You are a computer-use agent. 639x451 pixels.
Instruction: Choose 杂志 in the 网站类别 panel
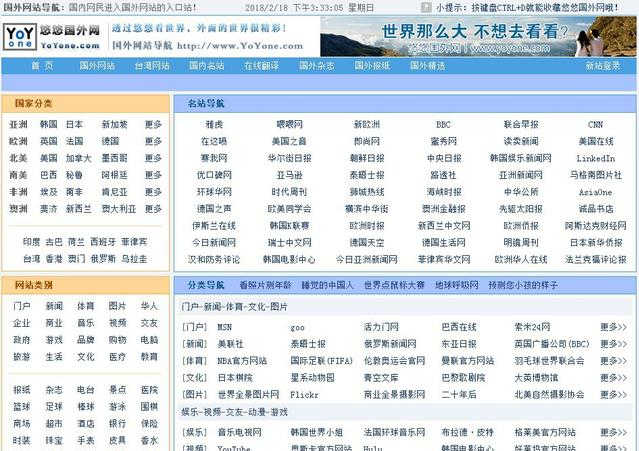pyautogui.click(x=54, y=390)
